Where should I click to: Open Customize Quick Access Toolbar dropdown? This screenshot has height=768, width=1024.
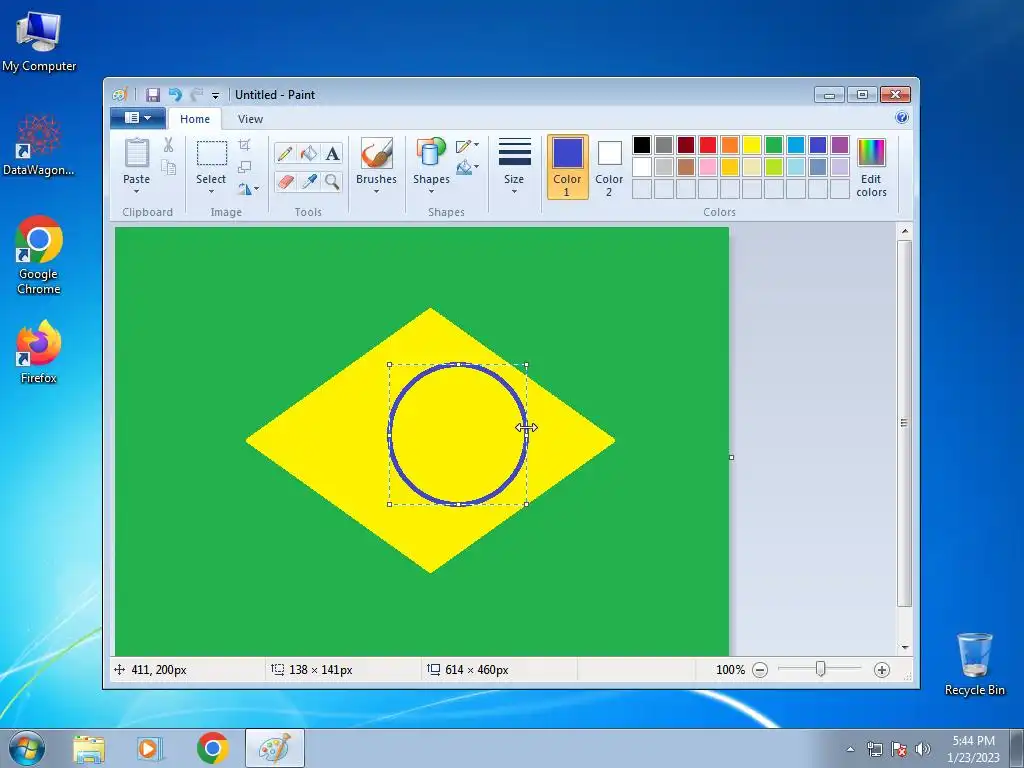(x=215, y=95)
